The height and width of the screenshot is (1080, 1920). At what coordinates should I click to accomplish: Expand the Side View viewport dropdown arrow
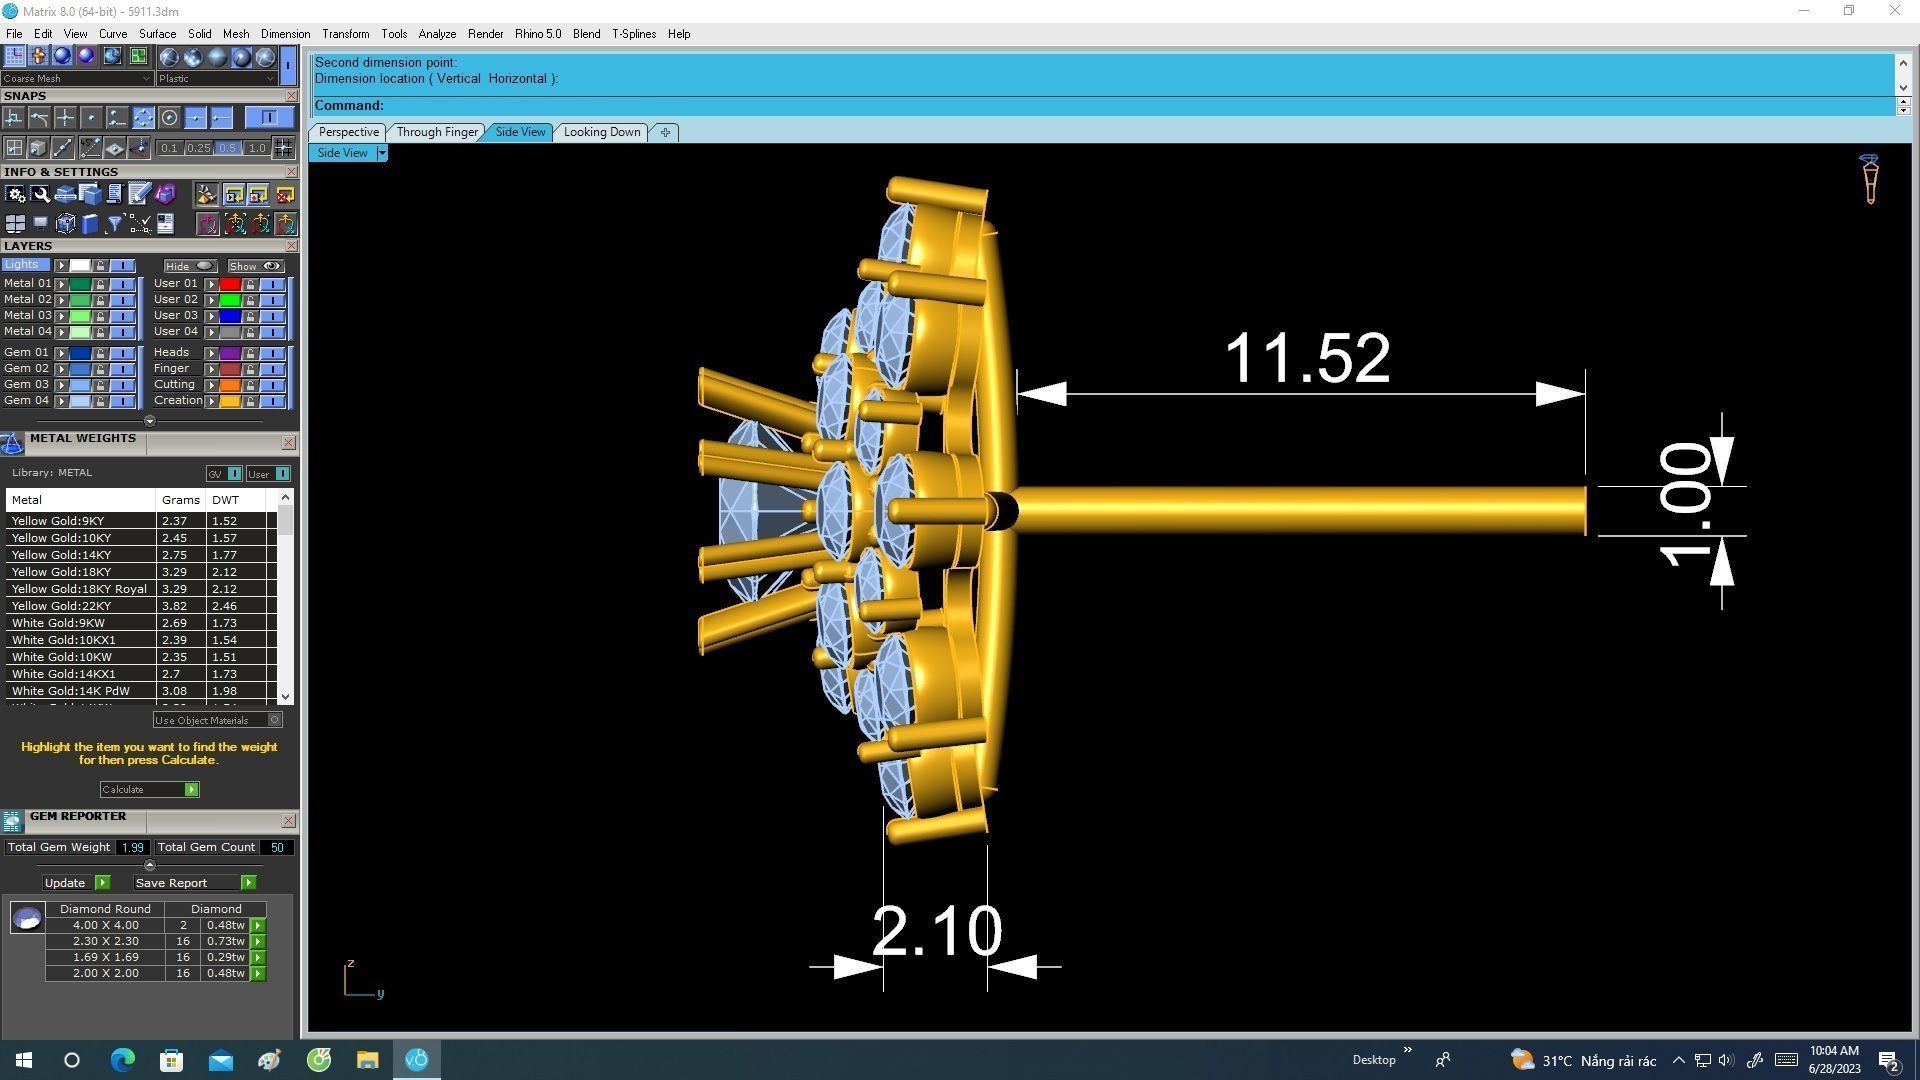[x=382, y=153]
